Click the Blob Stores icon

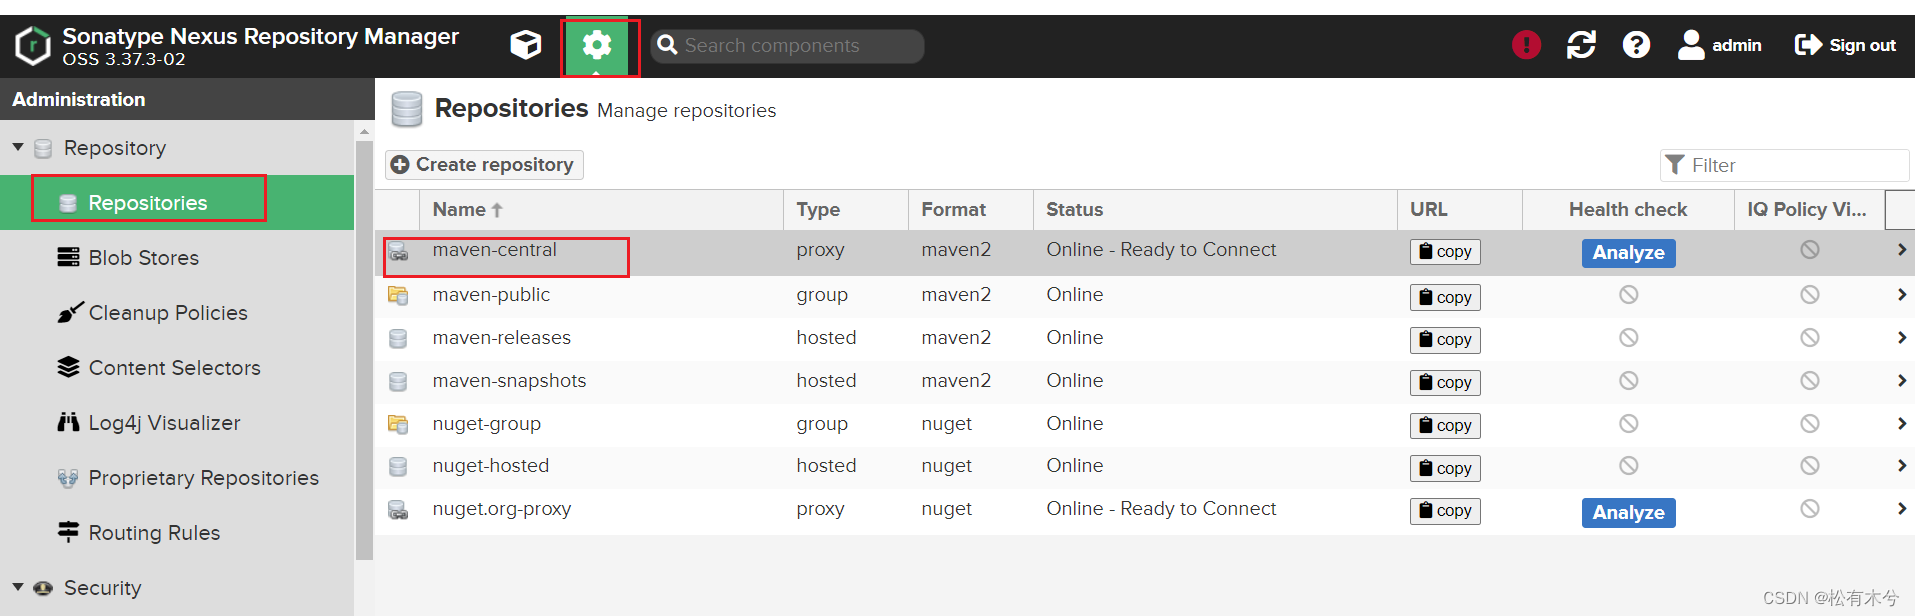pos(68,257)
